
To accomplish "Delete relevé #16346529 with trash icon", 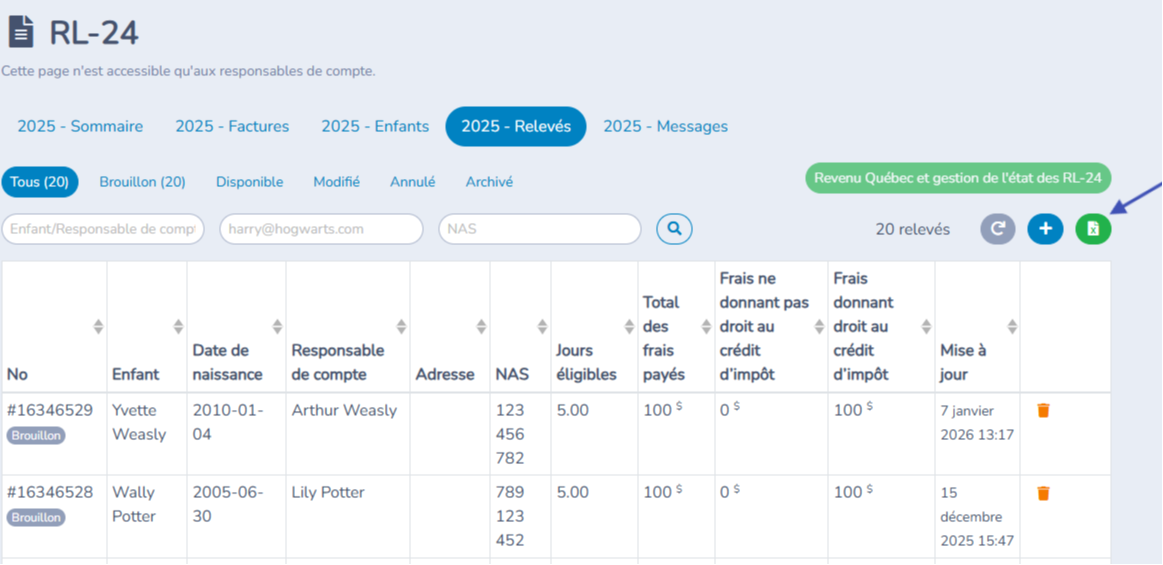I will tap(1043, 410).
